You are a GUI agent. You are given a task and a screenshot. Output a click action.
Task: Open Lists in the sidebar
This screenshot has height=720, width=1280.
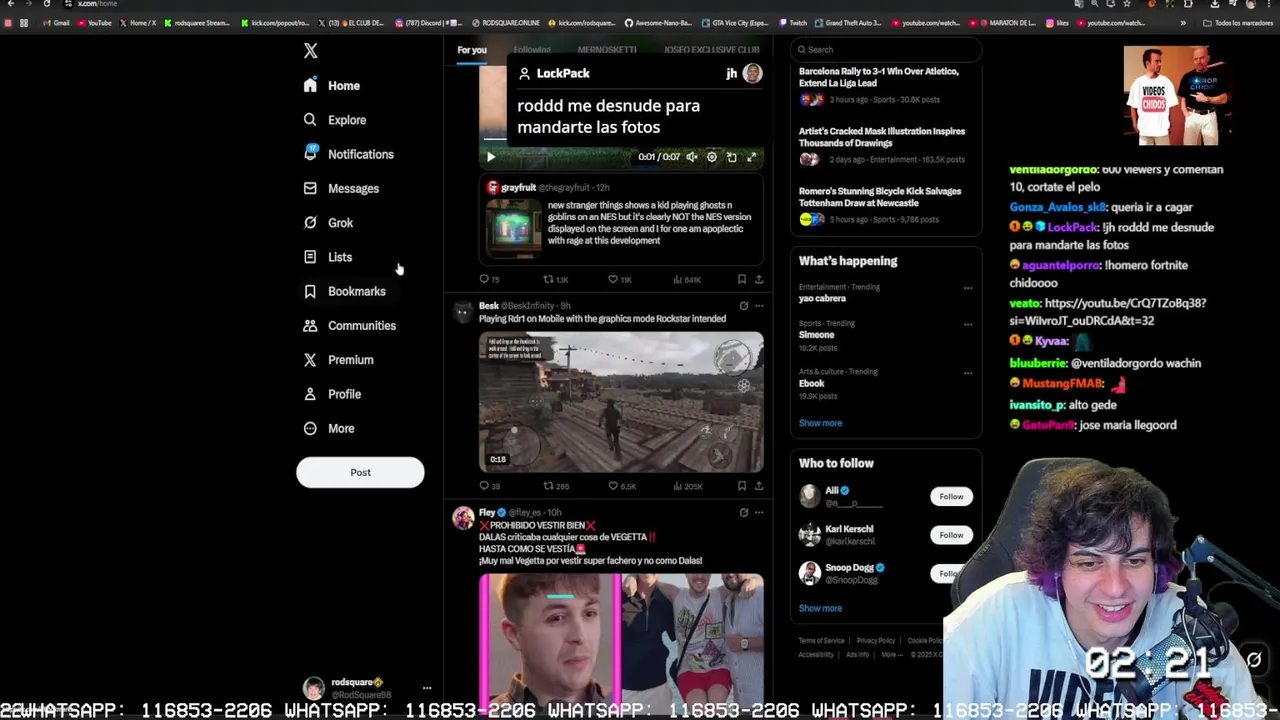328,257
